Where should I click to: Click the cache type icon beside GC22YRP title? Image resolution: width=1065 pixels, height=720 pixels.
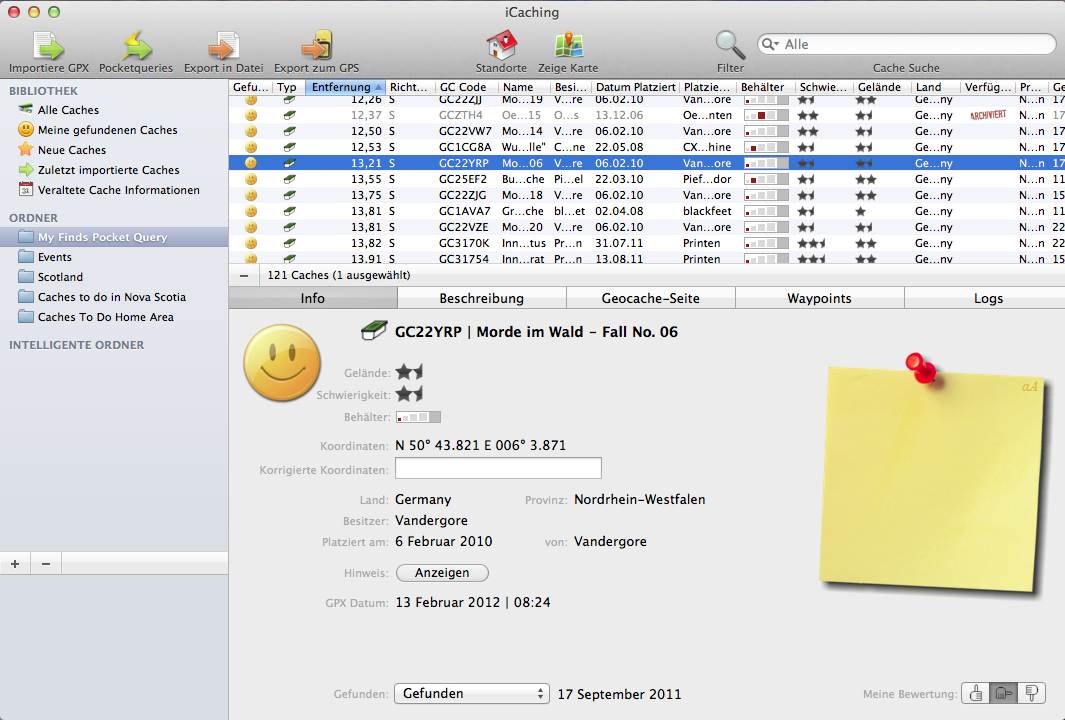[374, 331]
